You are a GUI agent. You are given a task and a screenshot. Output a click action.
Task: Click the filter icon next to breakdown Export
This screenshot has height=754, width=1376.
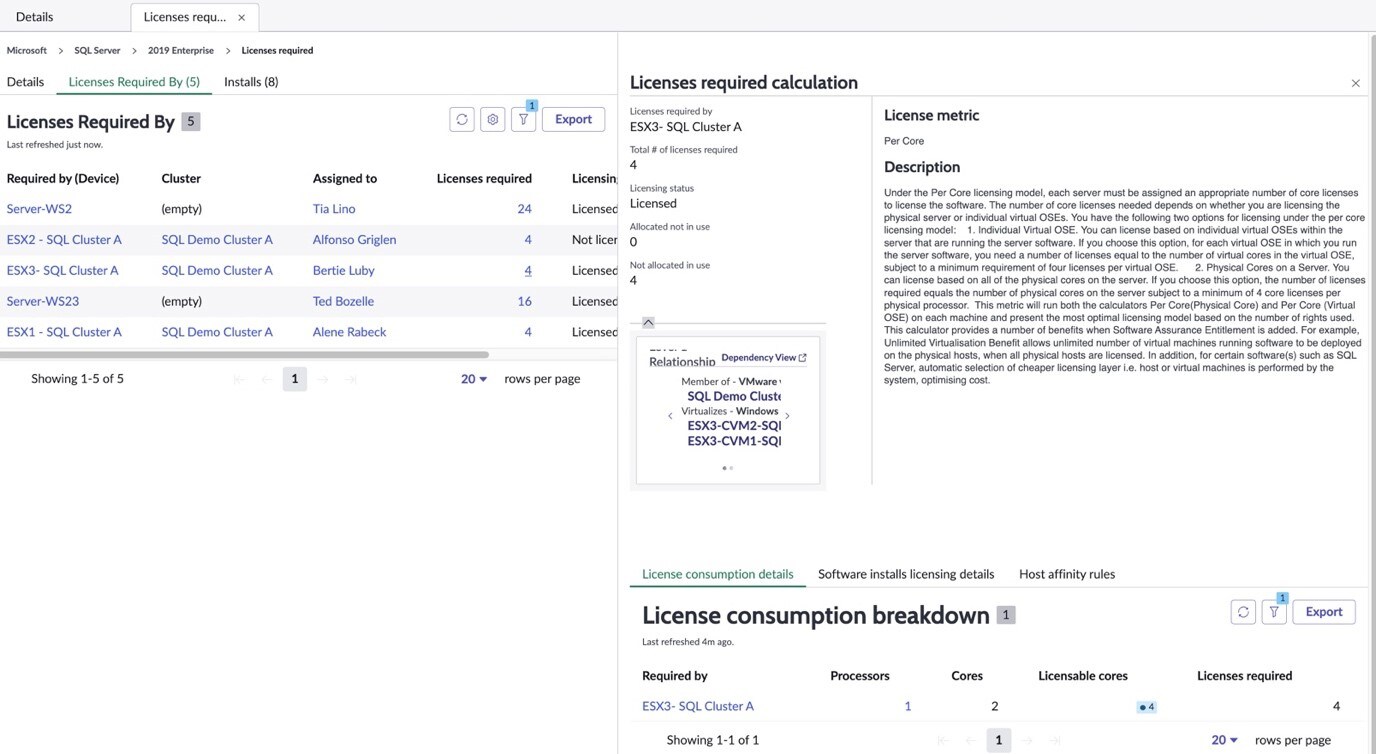pyautogui.click(x=1274, y=611)
